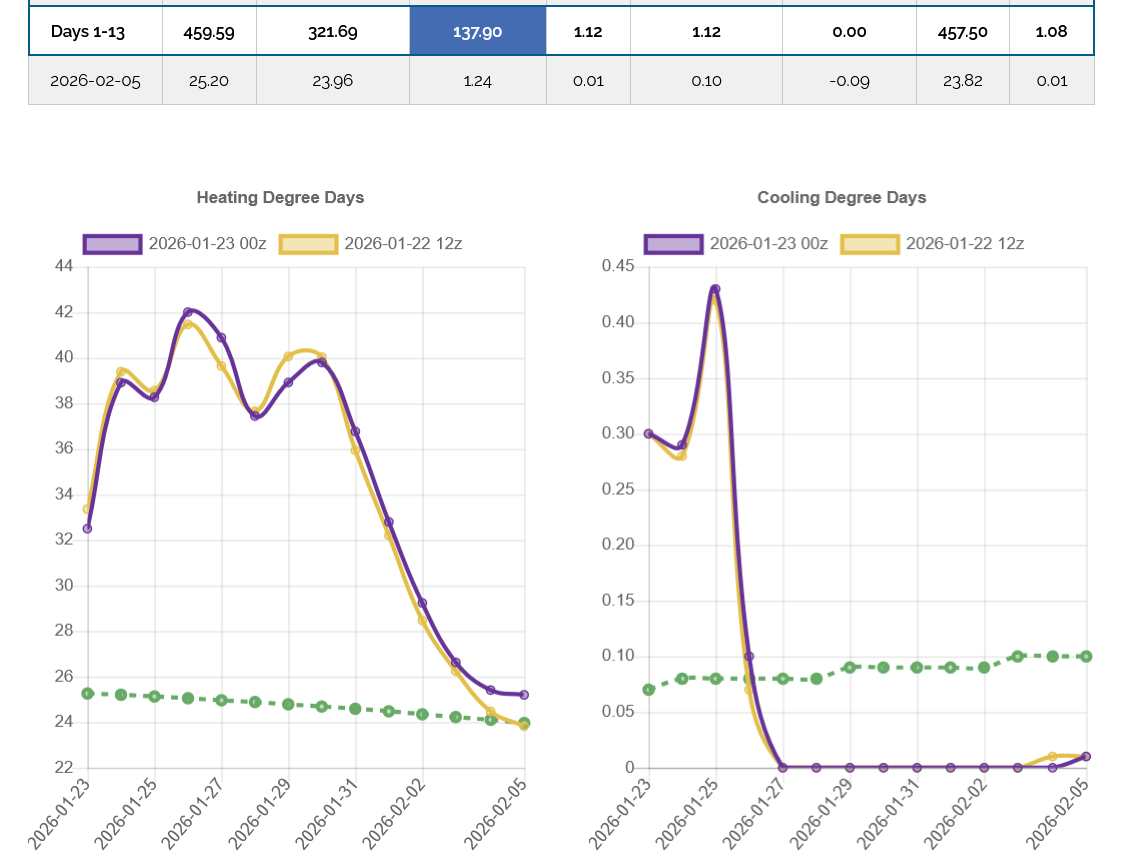Click the 23.82 value in the bottom row
The height and width of the screenshot is (863, 1121).
click(962, 81)
